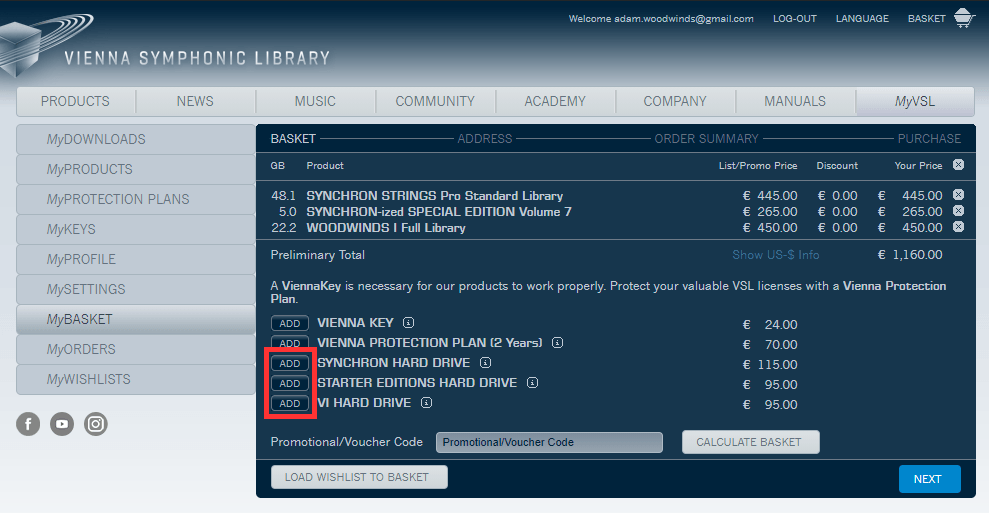This screenshot has height=513, width=989.
Task: Go to MyORDERS in sidebar
Action: click(x=136, y=349)
